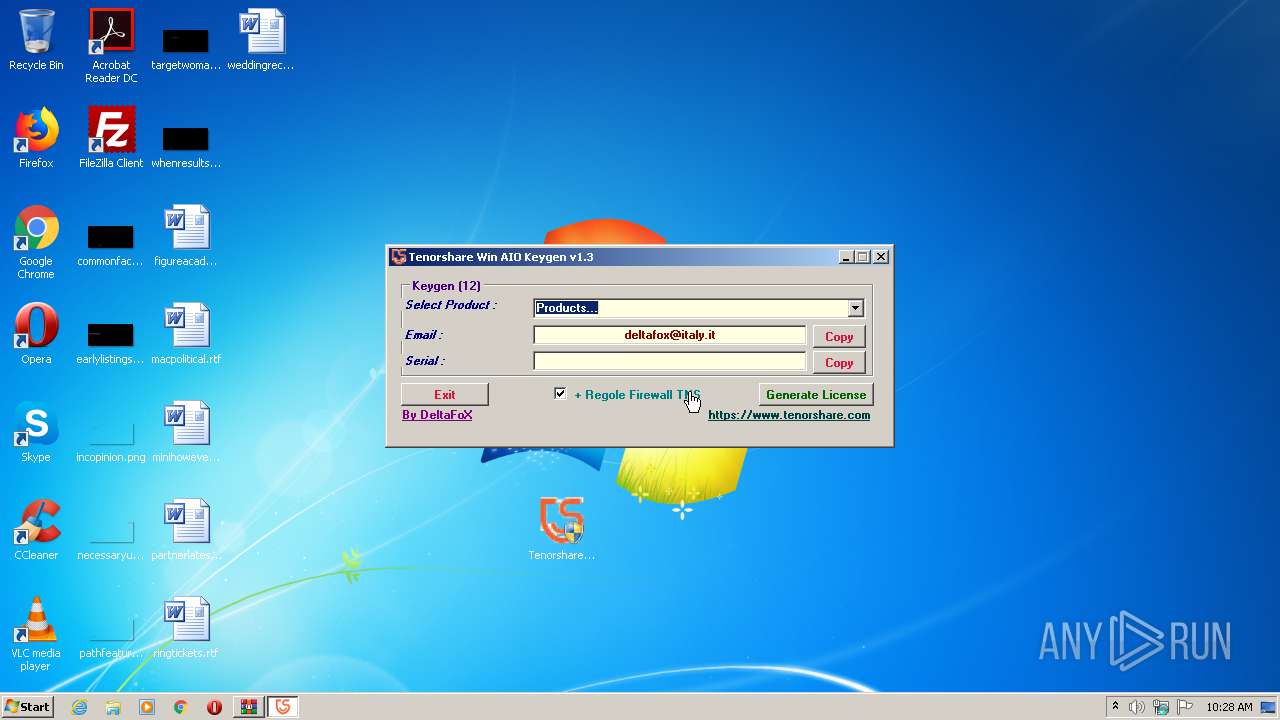
Task: Open Windows Explorer from taskbar
Action: click(x=113, y=707)
